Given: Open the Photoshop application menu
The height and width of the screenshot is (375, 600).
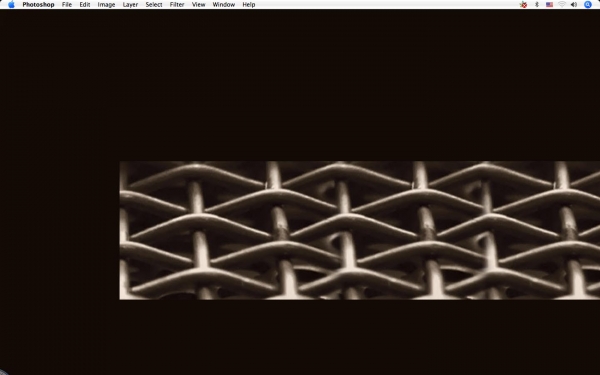Looking at the screenshot, I should (x=38, y=5).
